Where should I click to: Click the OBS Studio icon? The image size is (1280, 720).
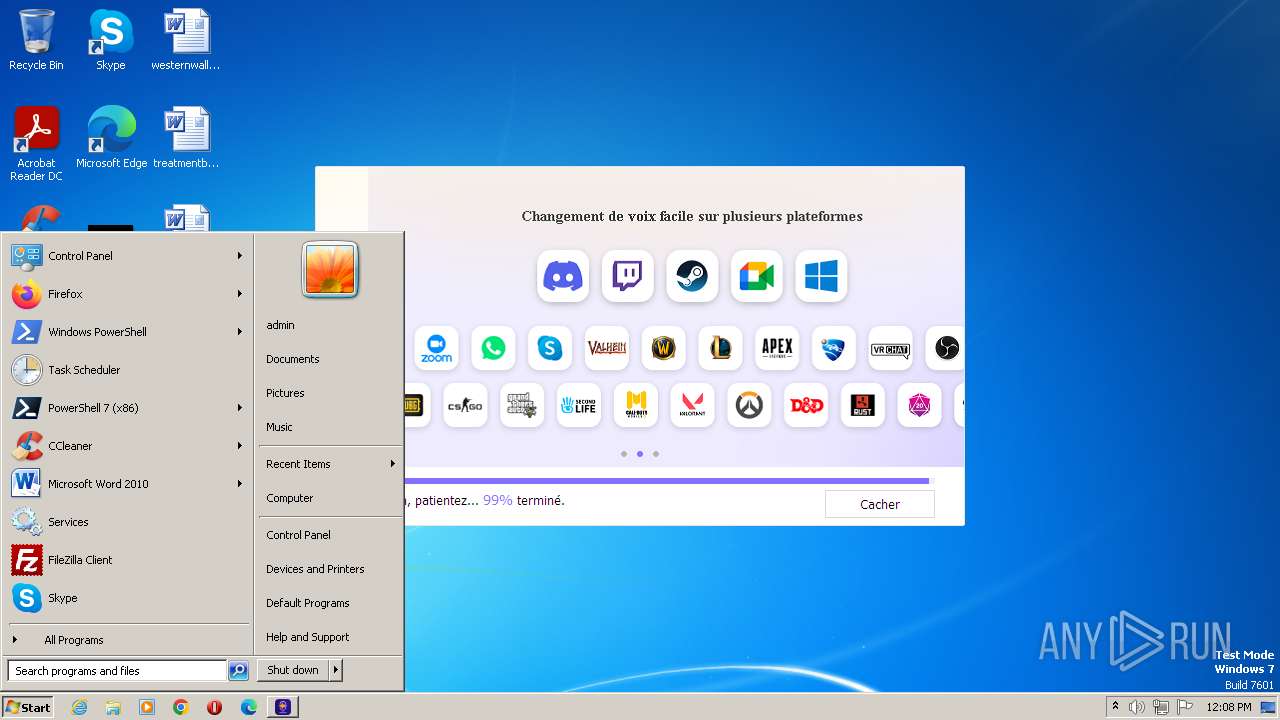(x=945, y=348)
